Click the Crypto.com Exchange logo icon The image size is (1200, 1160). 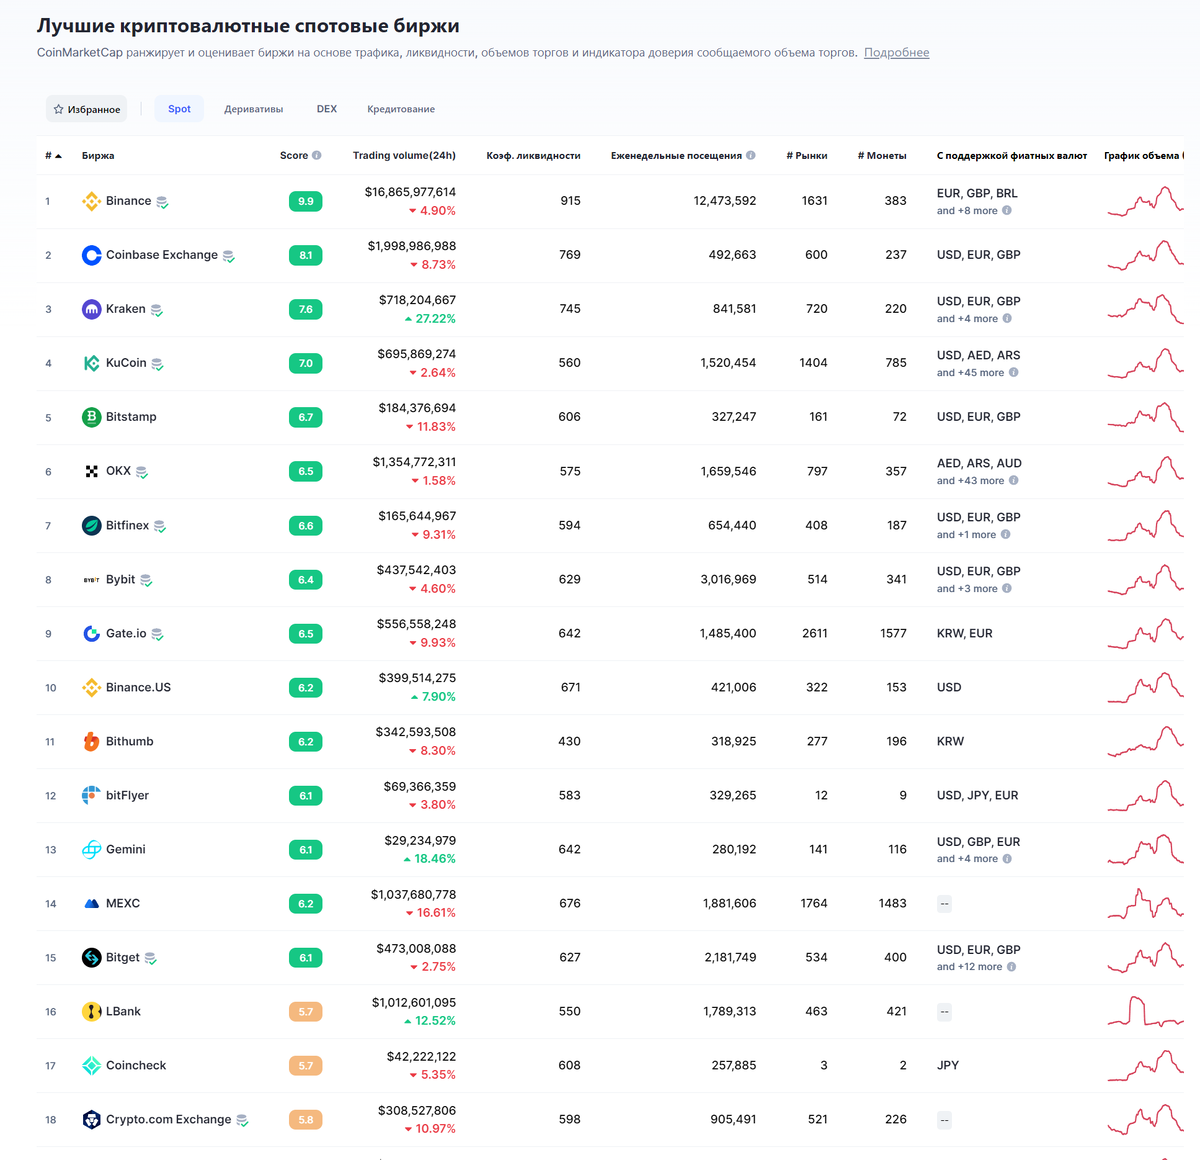(91, 1119)
